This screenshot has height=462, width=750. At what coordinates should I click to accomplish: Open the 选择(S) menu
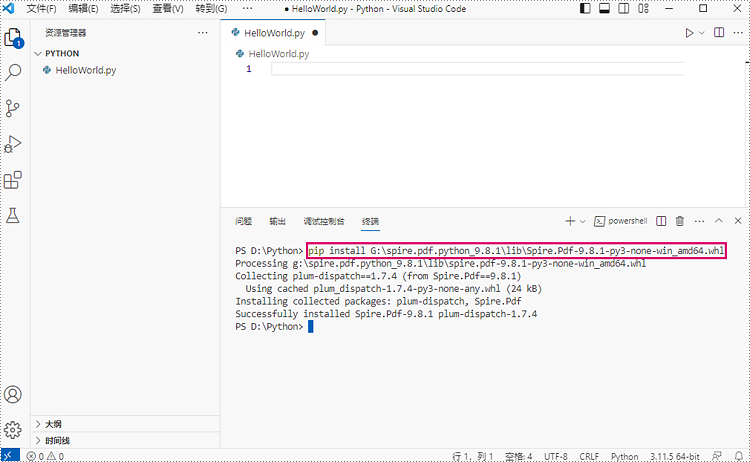[x=125, y=9]
